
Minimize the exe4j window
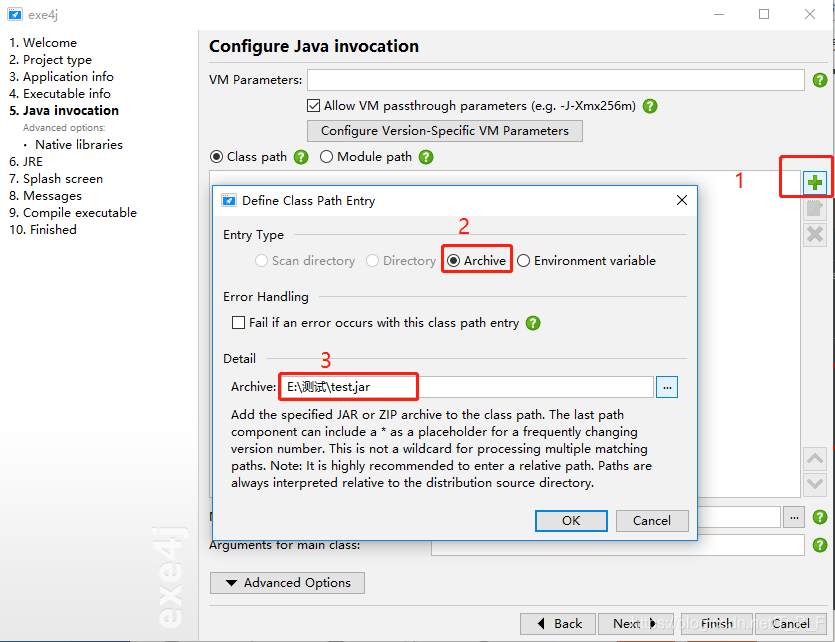[719, 14]
